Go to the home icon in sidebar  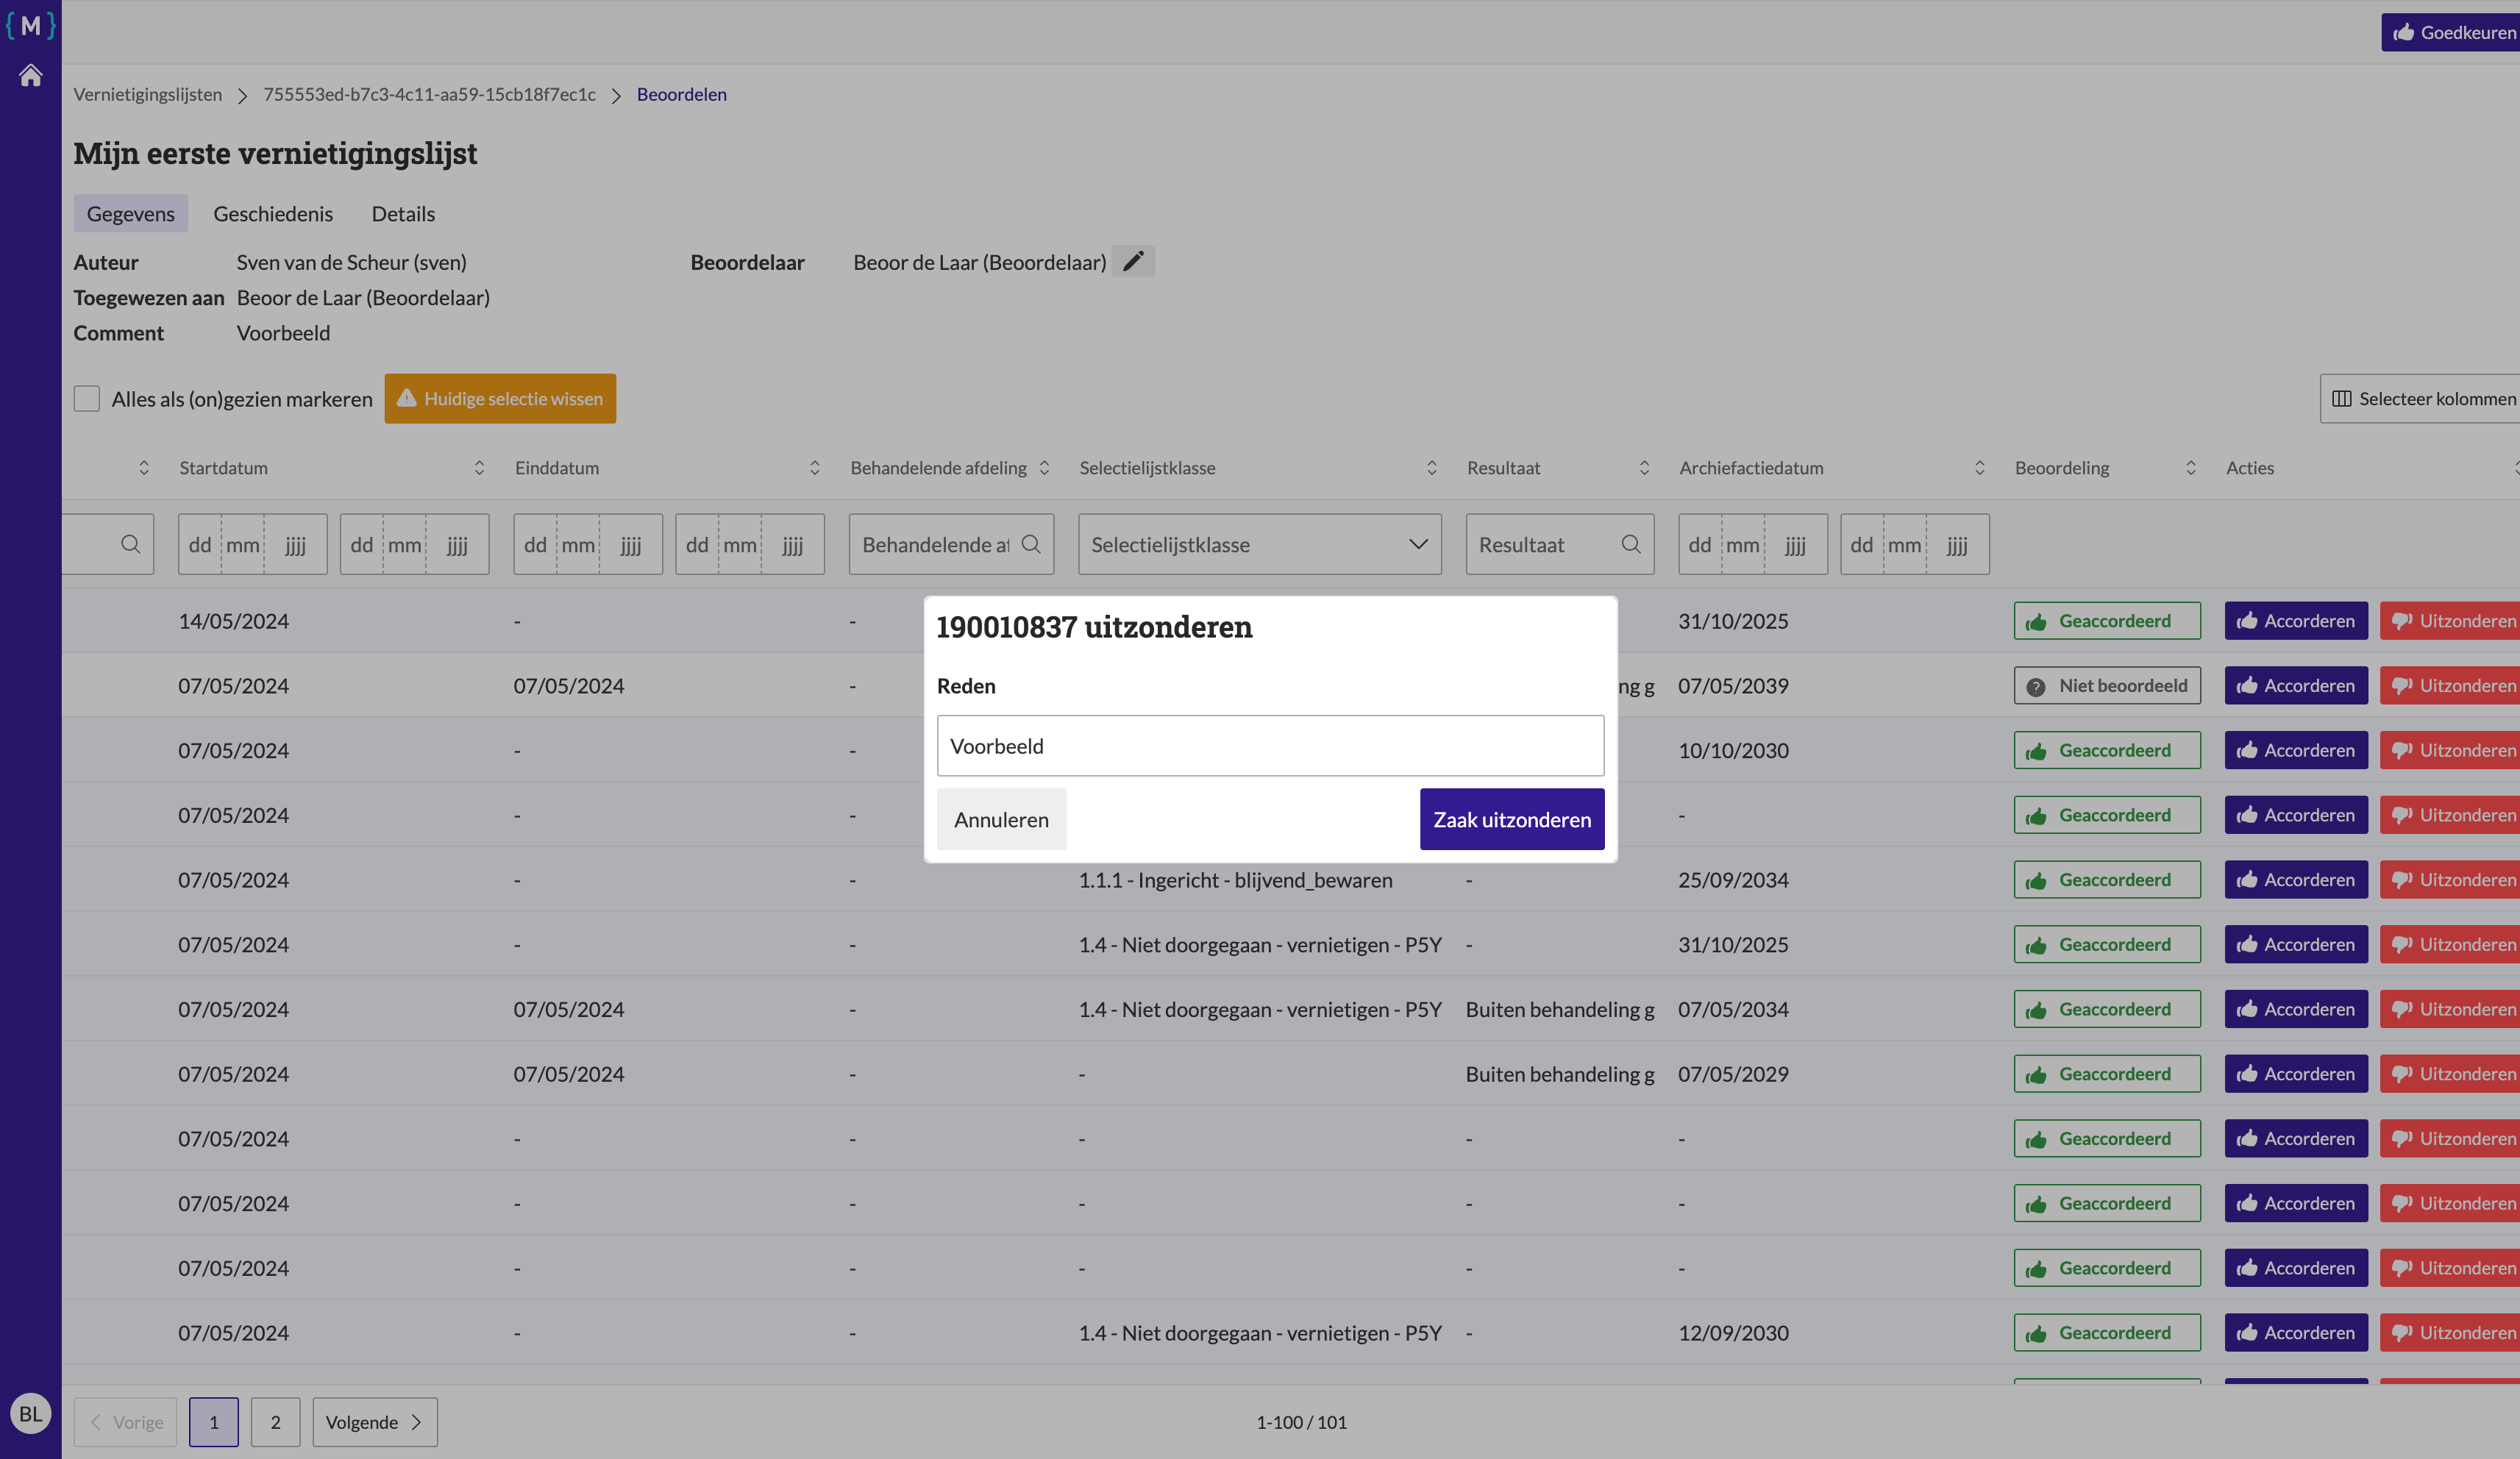click(31, 76)
